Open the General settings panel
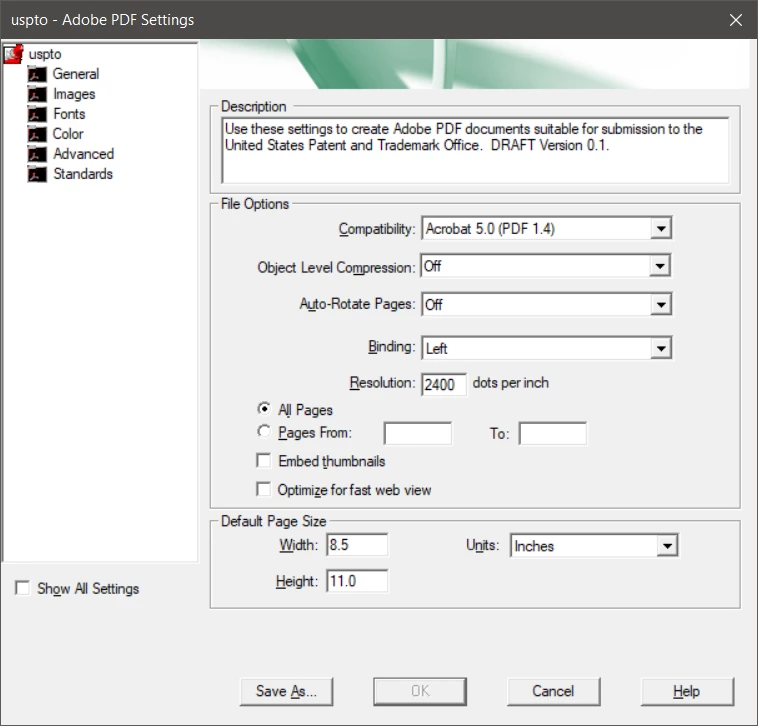Viewport: 758px width, 726px height. 76,74
